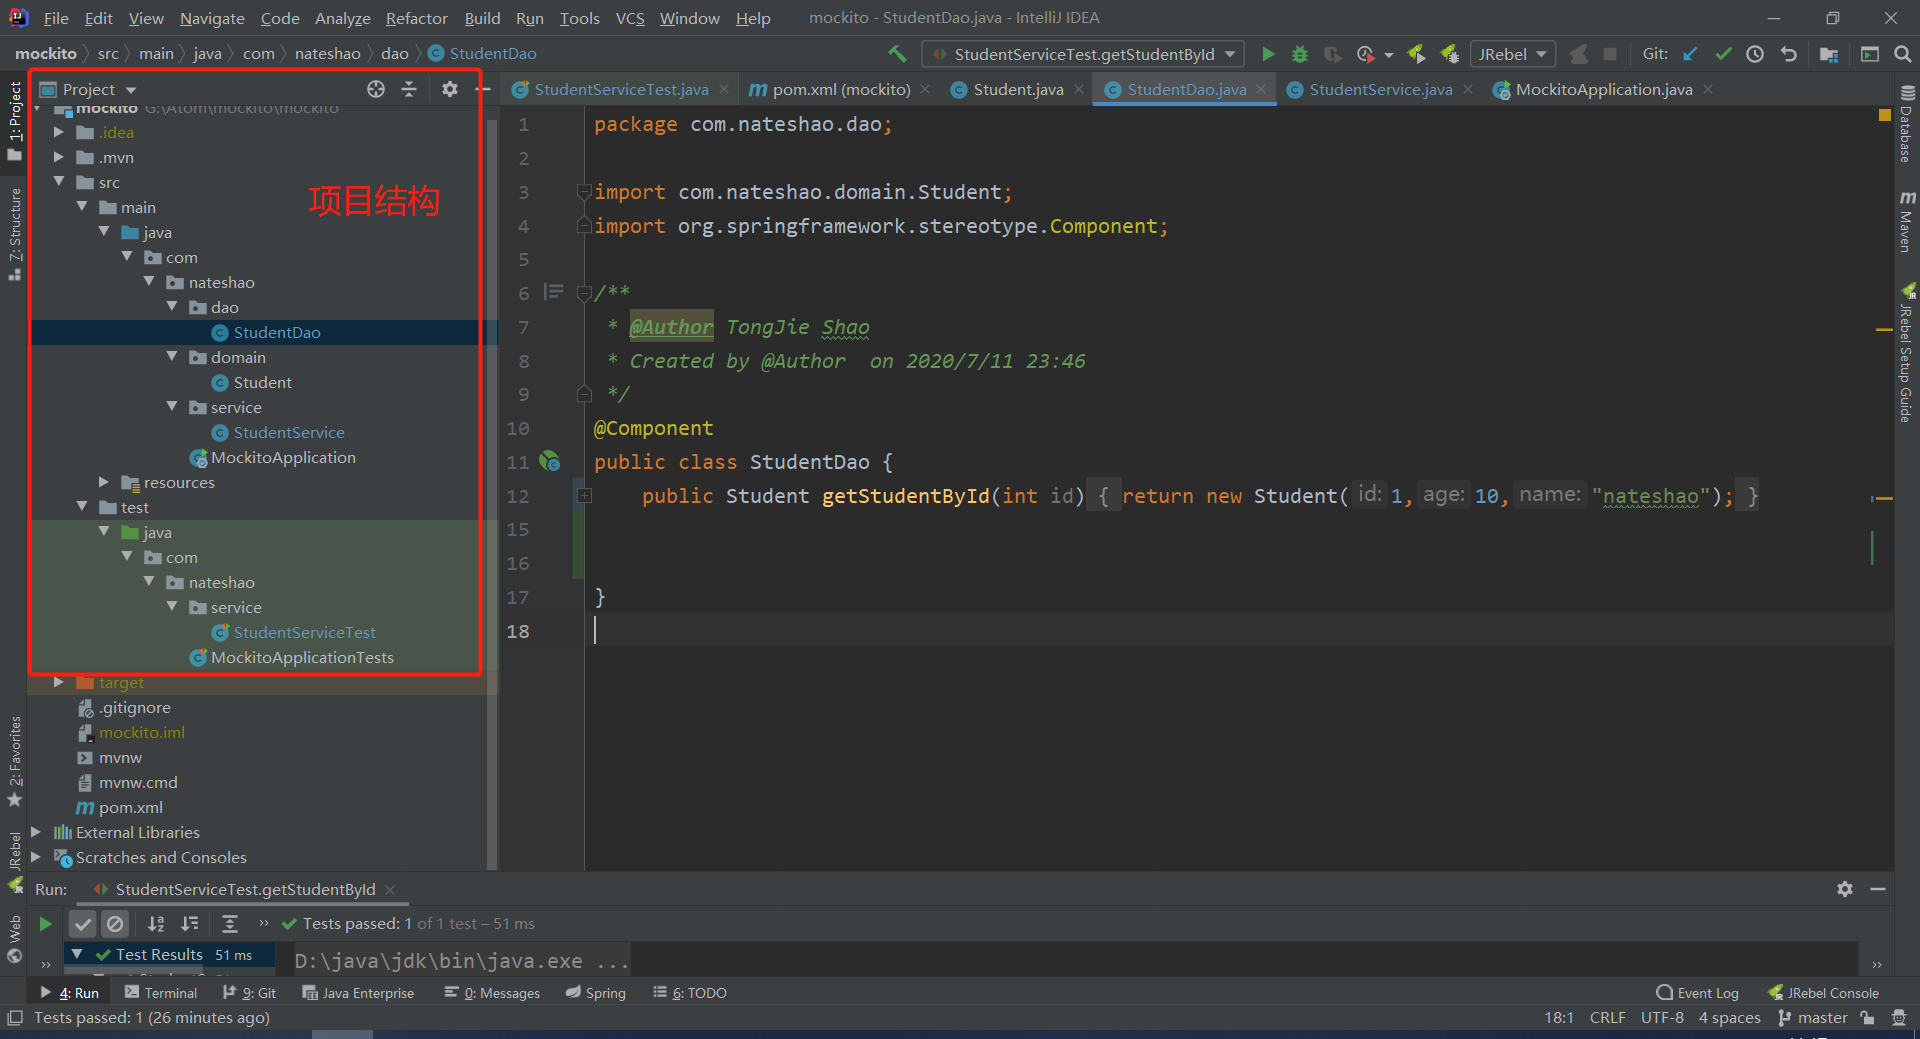This screenshot has width=1920, height=1039.
Task: Open Project panel settings gear
Action: (450, 89)
